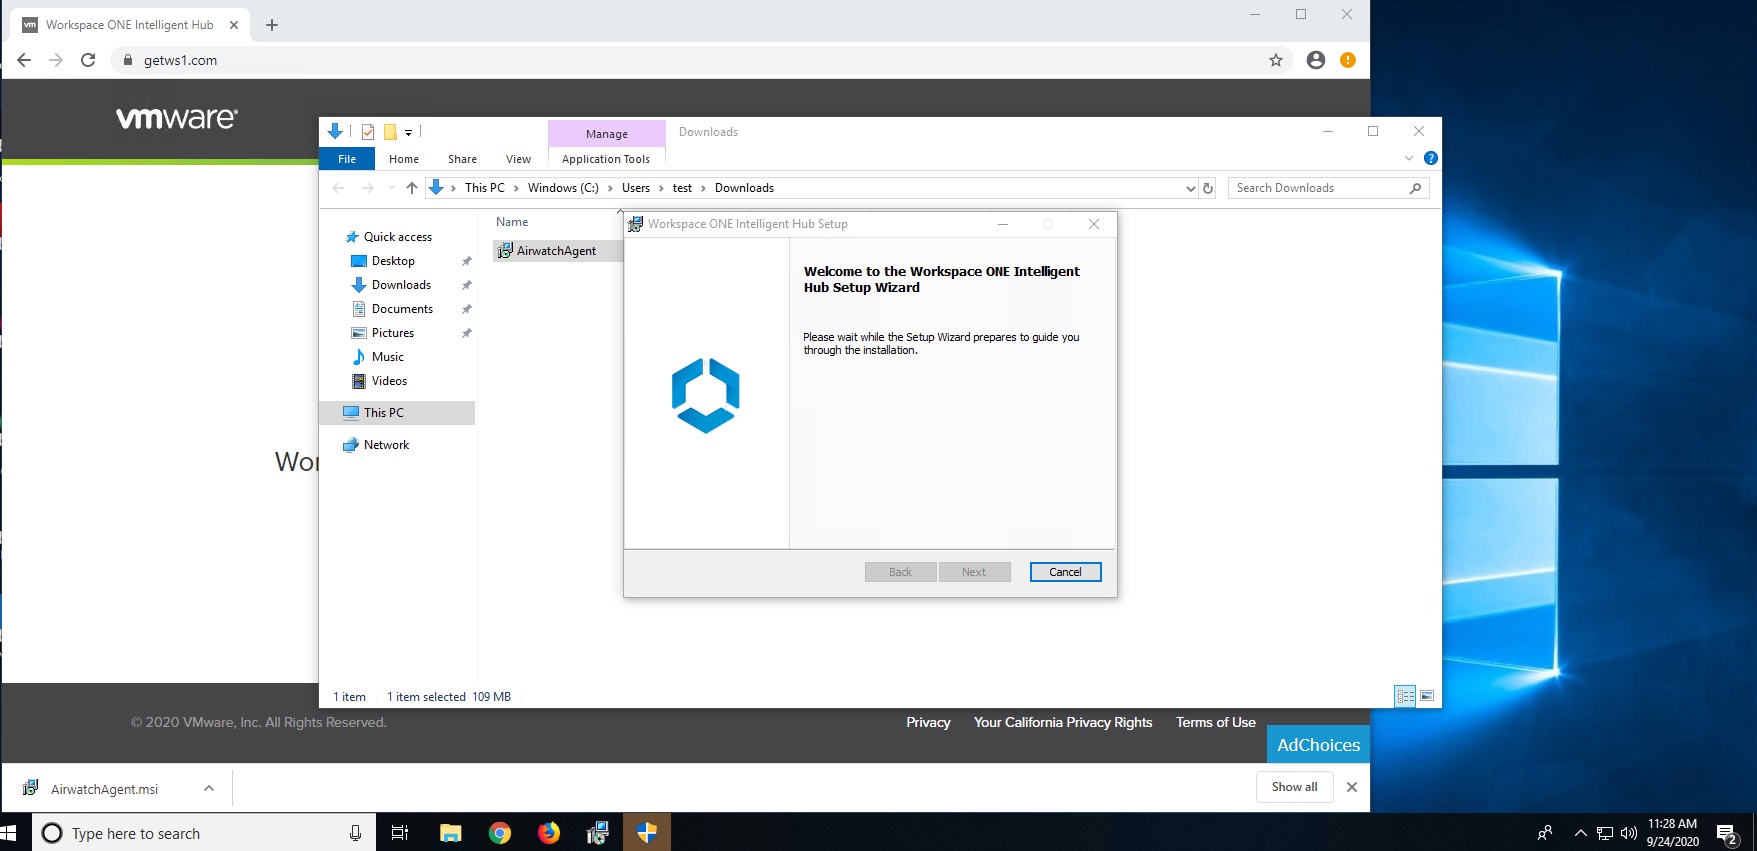Bookmark this page with the star icon
1757x851 pixels.
pyautogui.click(x=1276, y=60)
